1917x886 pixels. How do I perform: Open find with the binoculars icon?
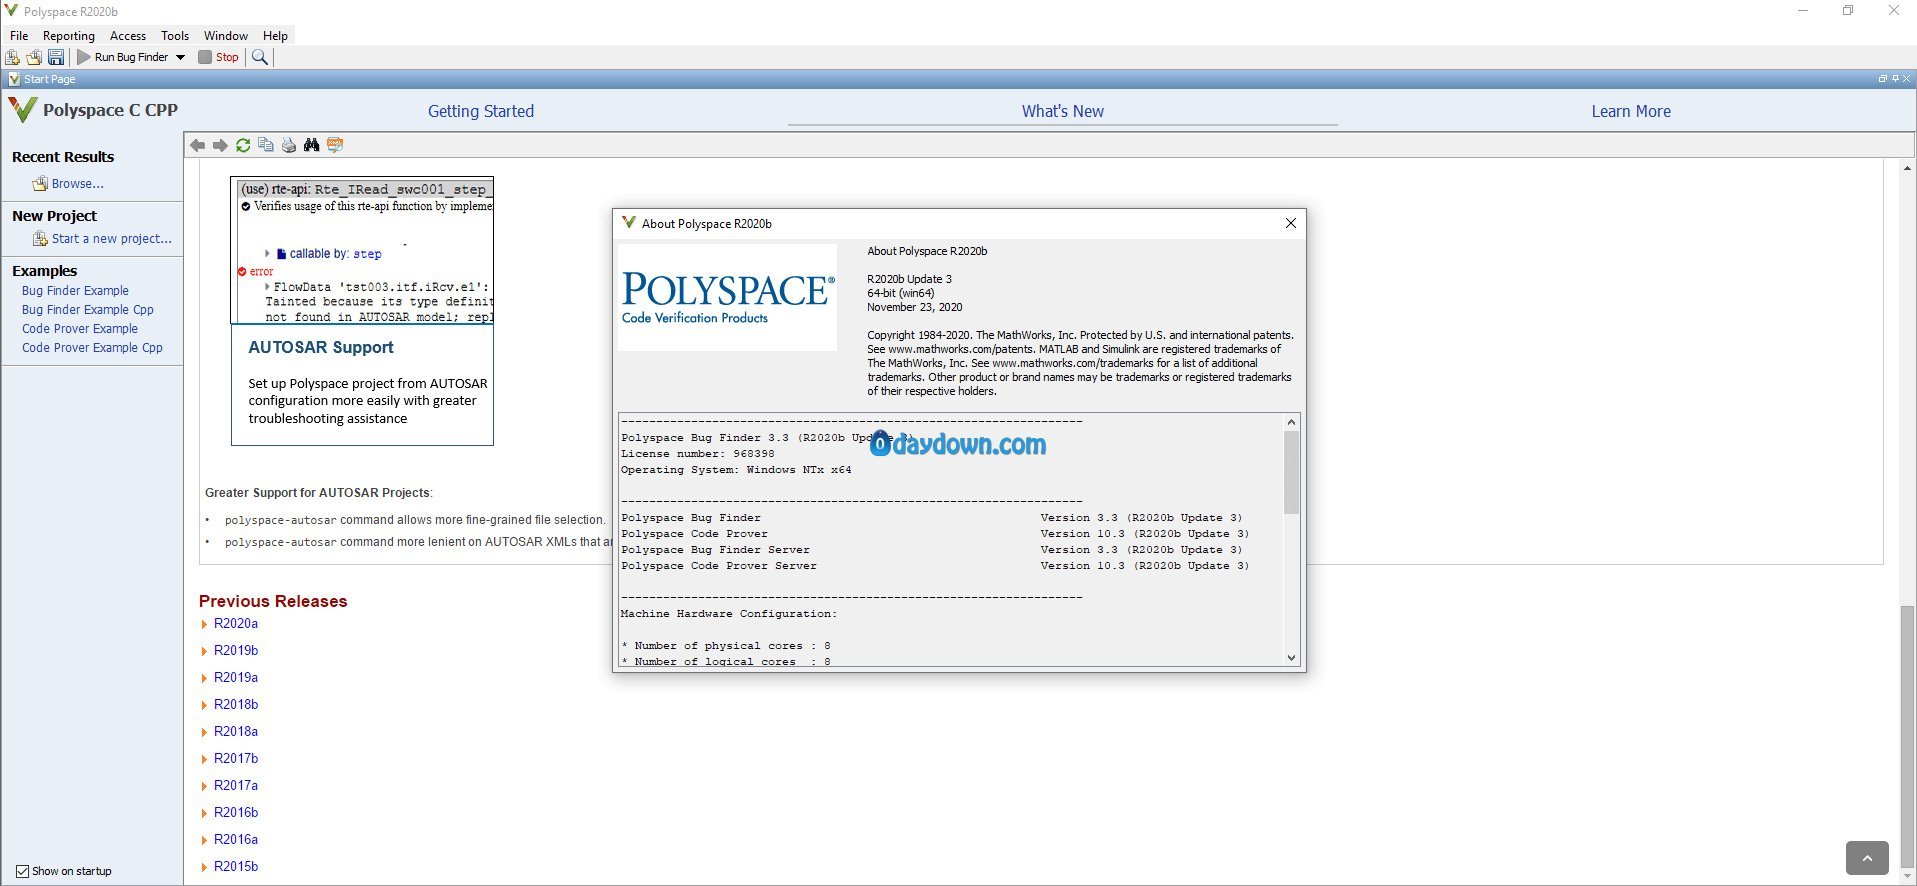tap(312, 145)
